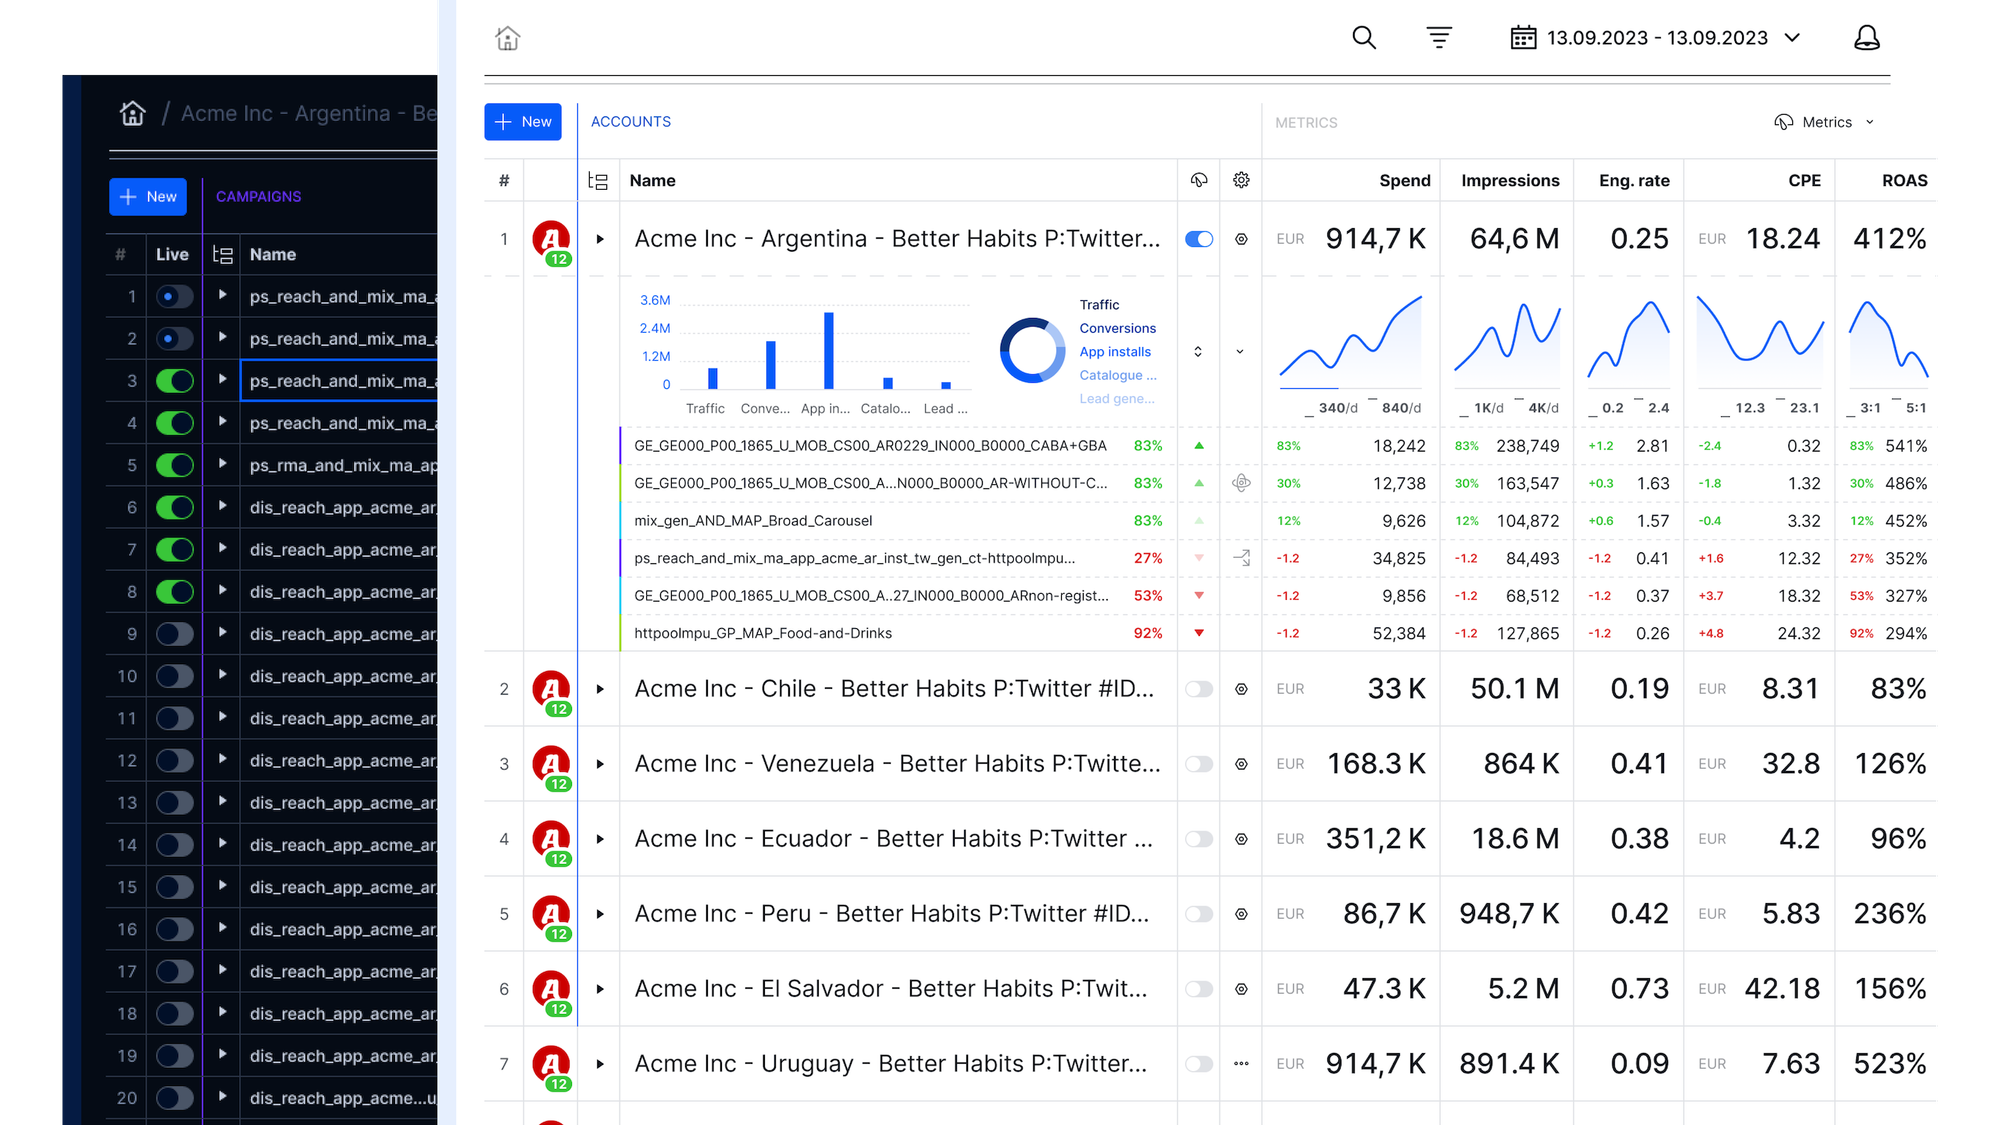Click the target icon on Argentina row
The image size is (2000, 1125).
[x=1241, y=239]
